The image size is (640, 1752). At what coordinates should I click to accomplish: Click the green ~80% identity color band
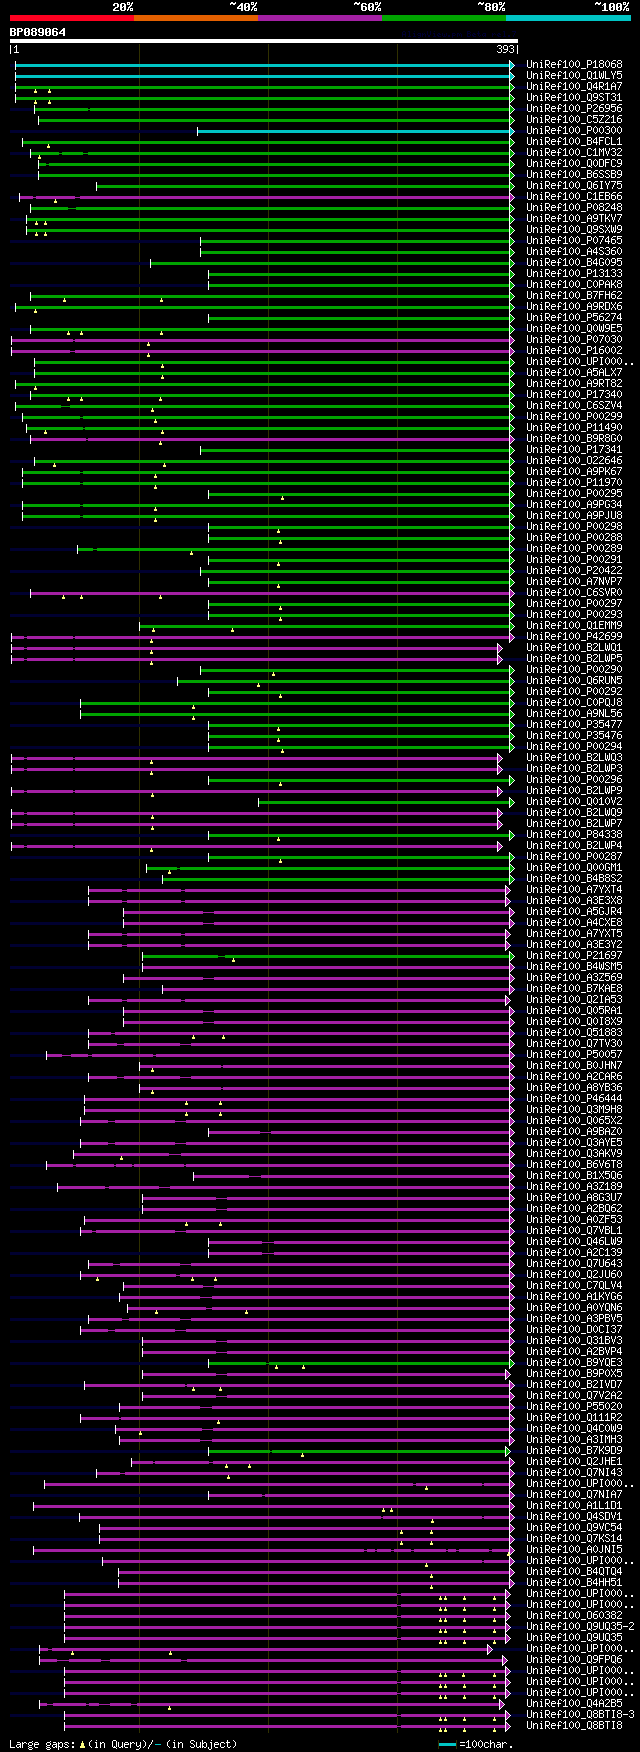click(444, 17)
